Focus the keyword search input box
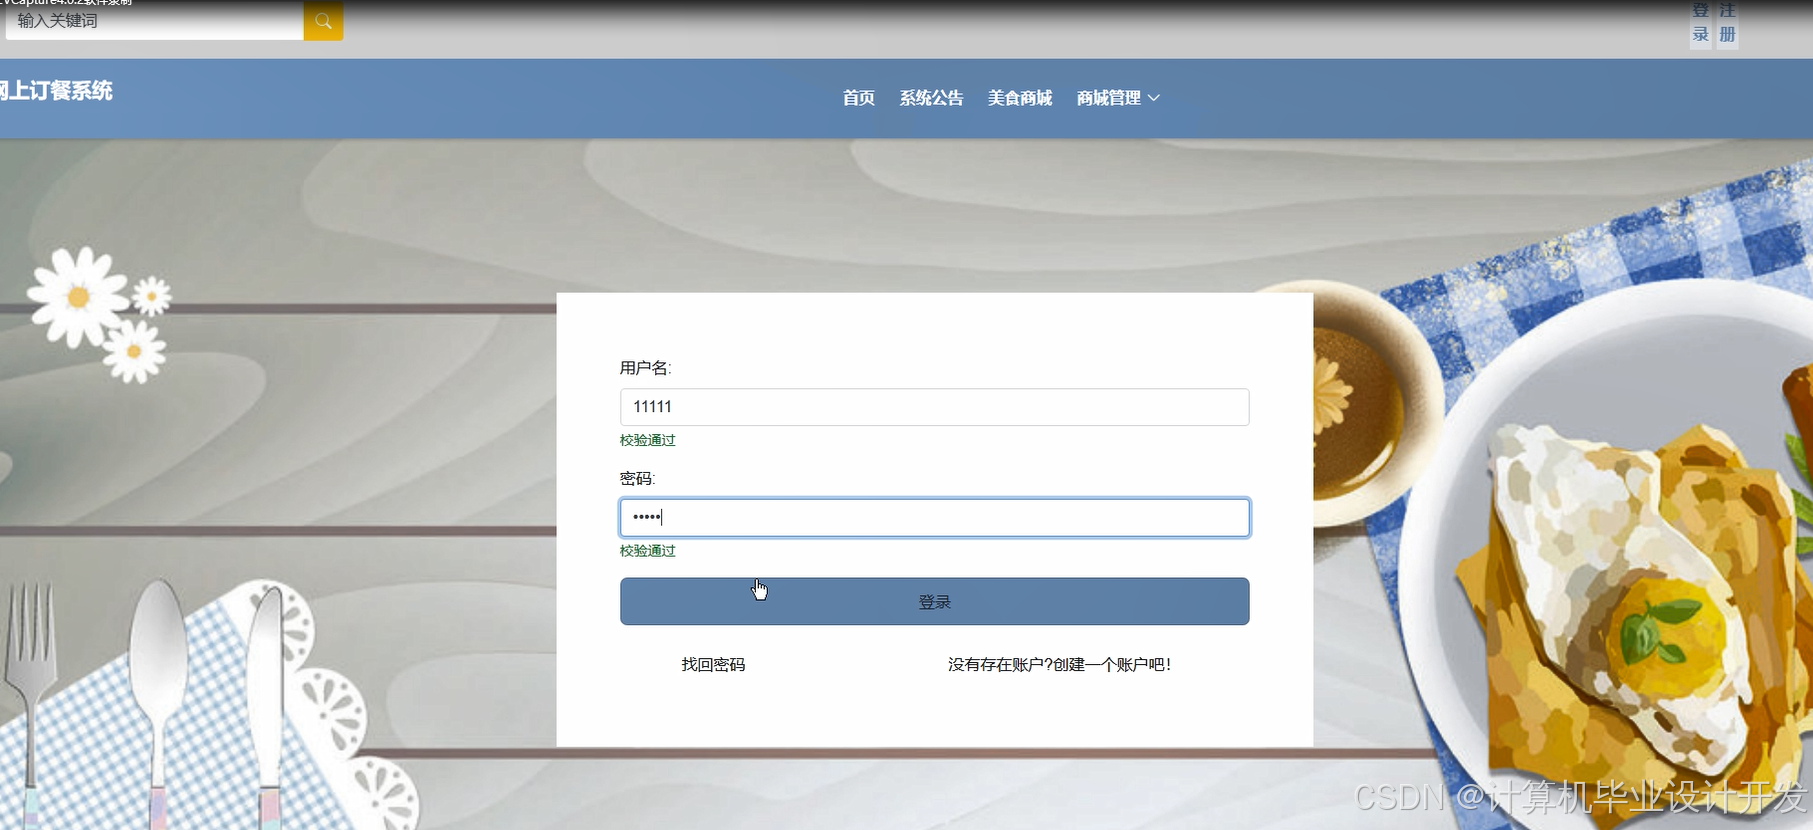This screenshot has height=830, width=1813. (155, 21)
